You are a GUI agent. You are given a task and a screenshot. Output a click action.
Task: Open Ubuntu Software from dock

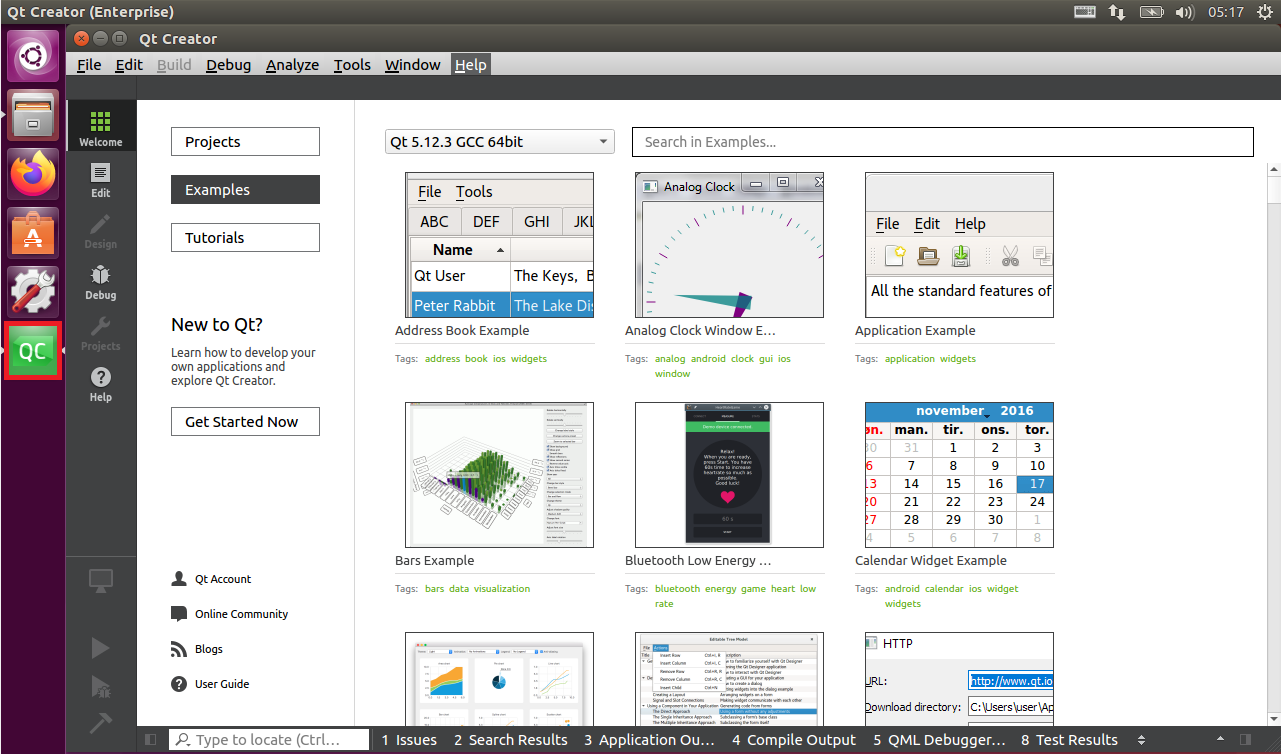pos(34,232)
